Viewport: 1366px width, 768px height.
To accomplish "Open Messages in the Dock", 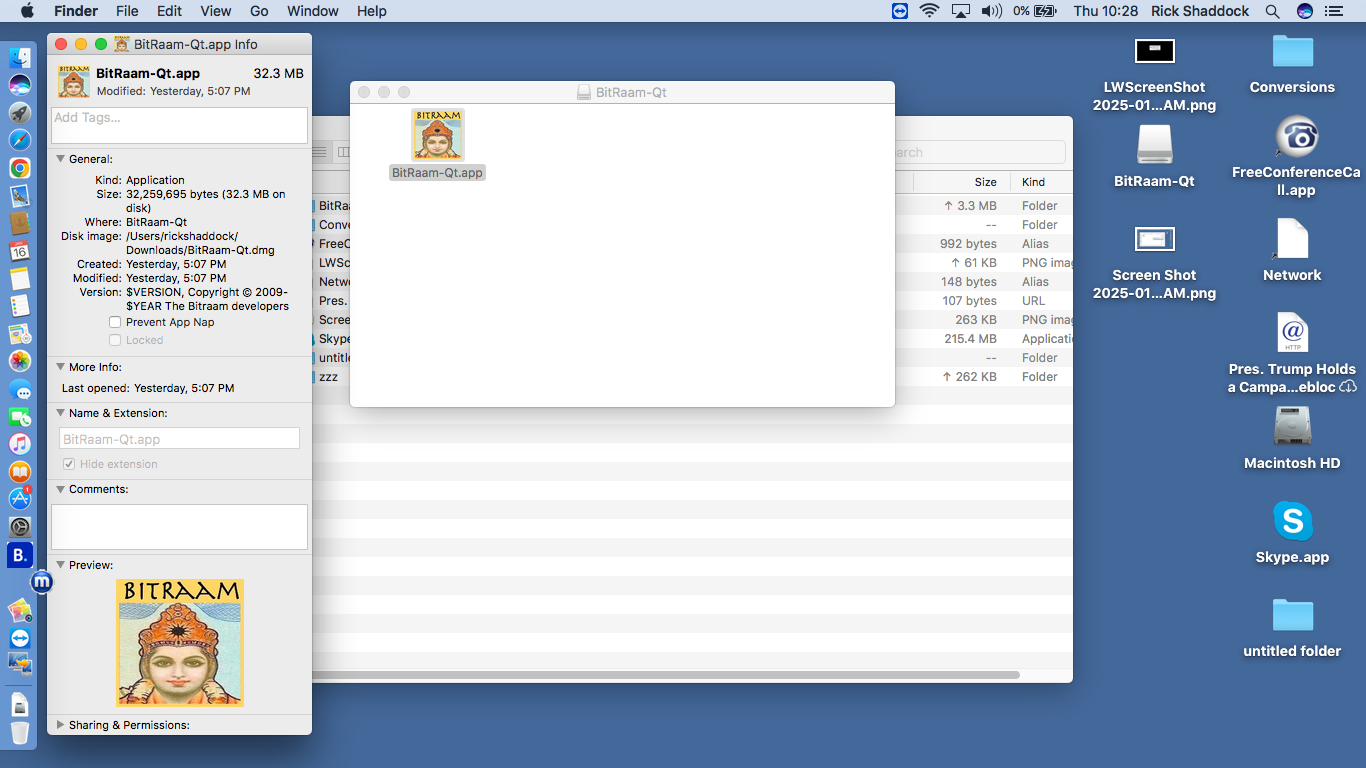I will pyautogui.click(x=20, y=389).
